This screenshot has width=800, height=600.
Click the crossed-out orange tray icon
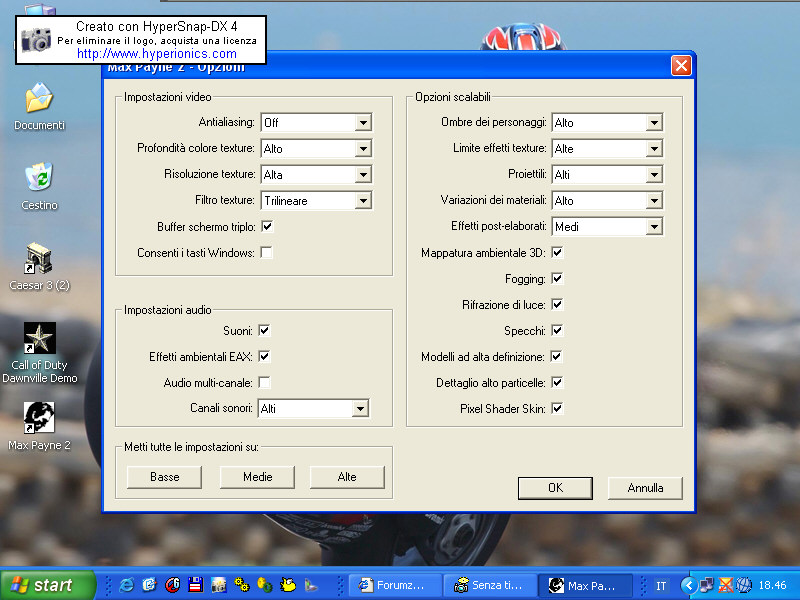[726, 585]
